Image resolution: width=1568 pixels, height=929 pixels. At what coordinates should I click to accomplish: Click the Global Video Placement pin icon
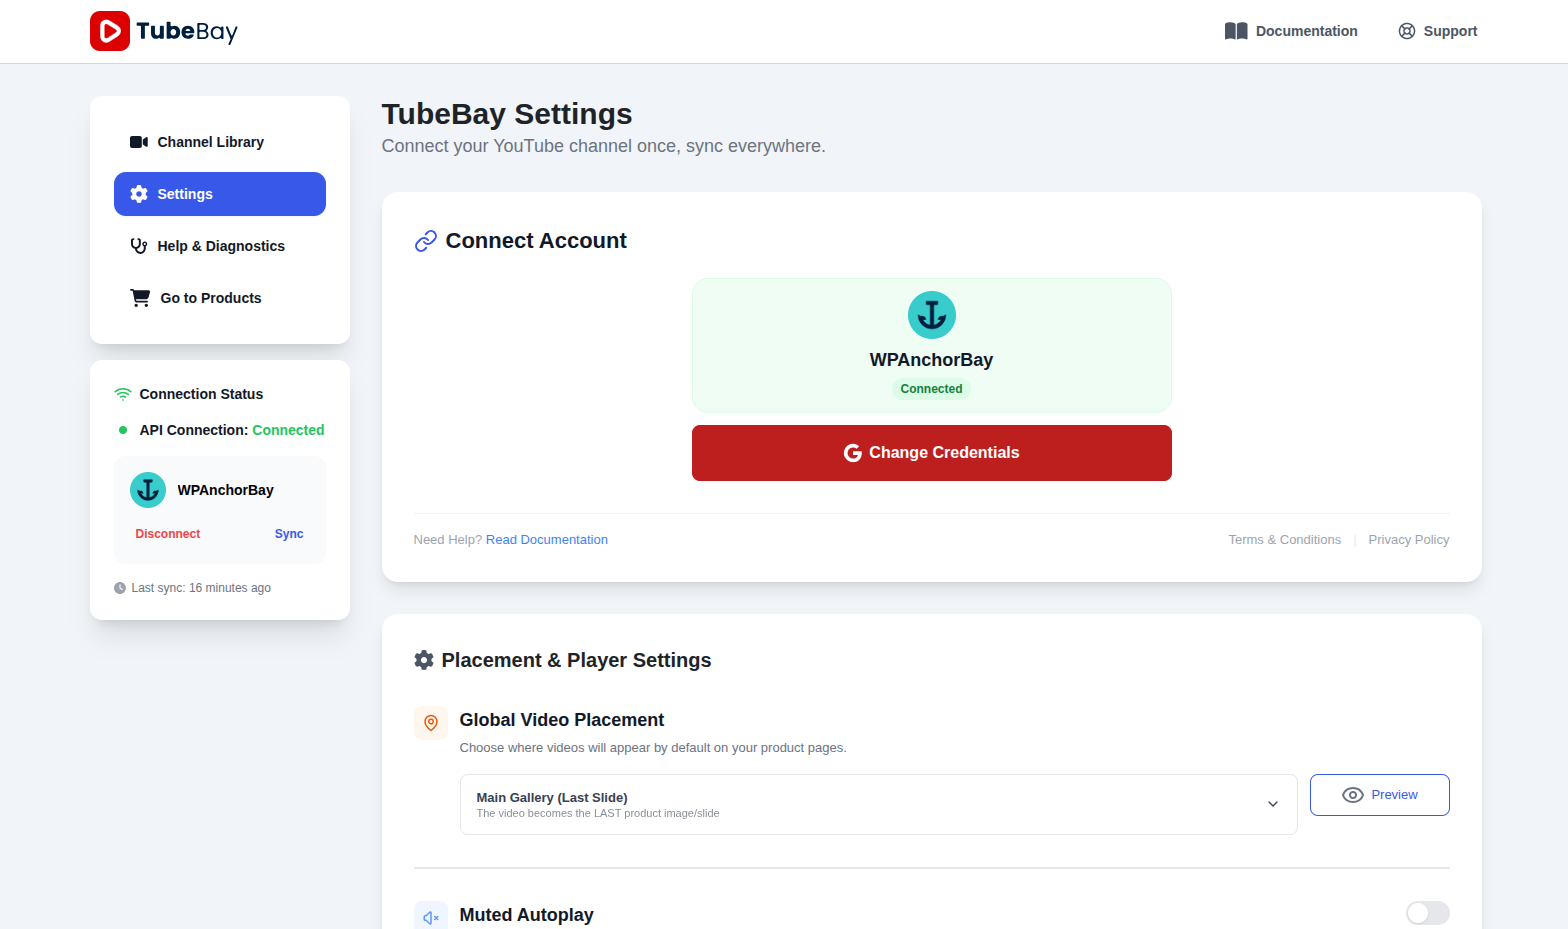pos(431,723)
